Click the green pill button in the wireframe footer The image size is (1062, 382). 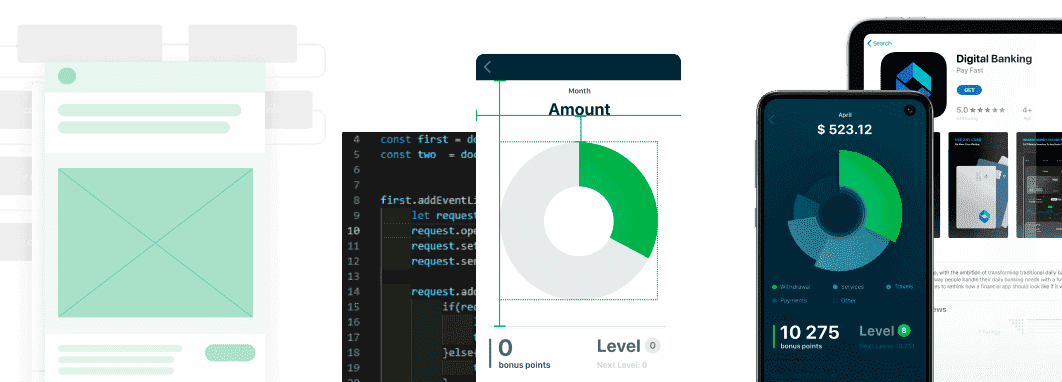click(x=230, y=353)
